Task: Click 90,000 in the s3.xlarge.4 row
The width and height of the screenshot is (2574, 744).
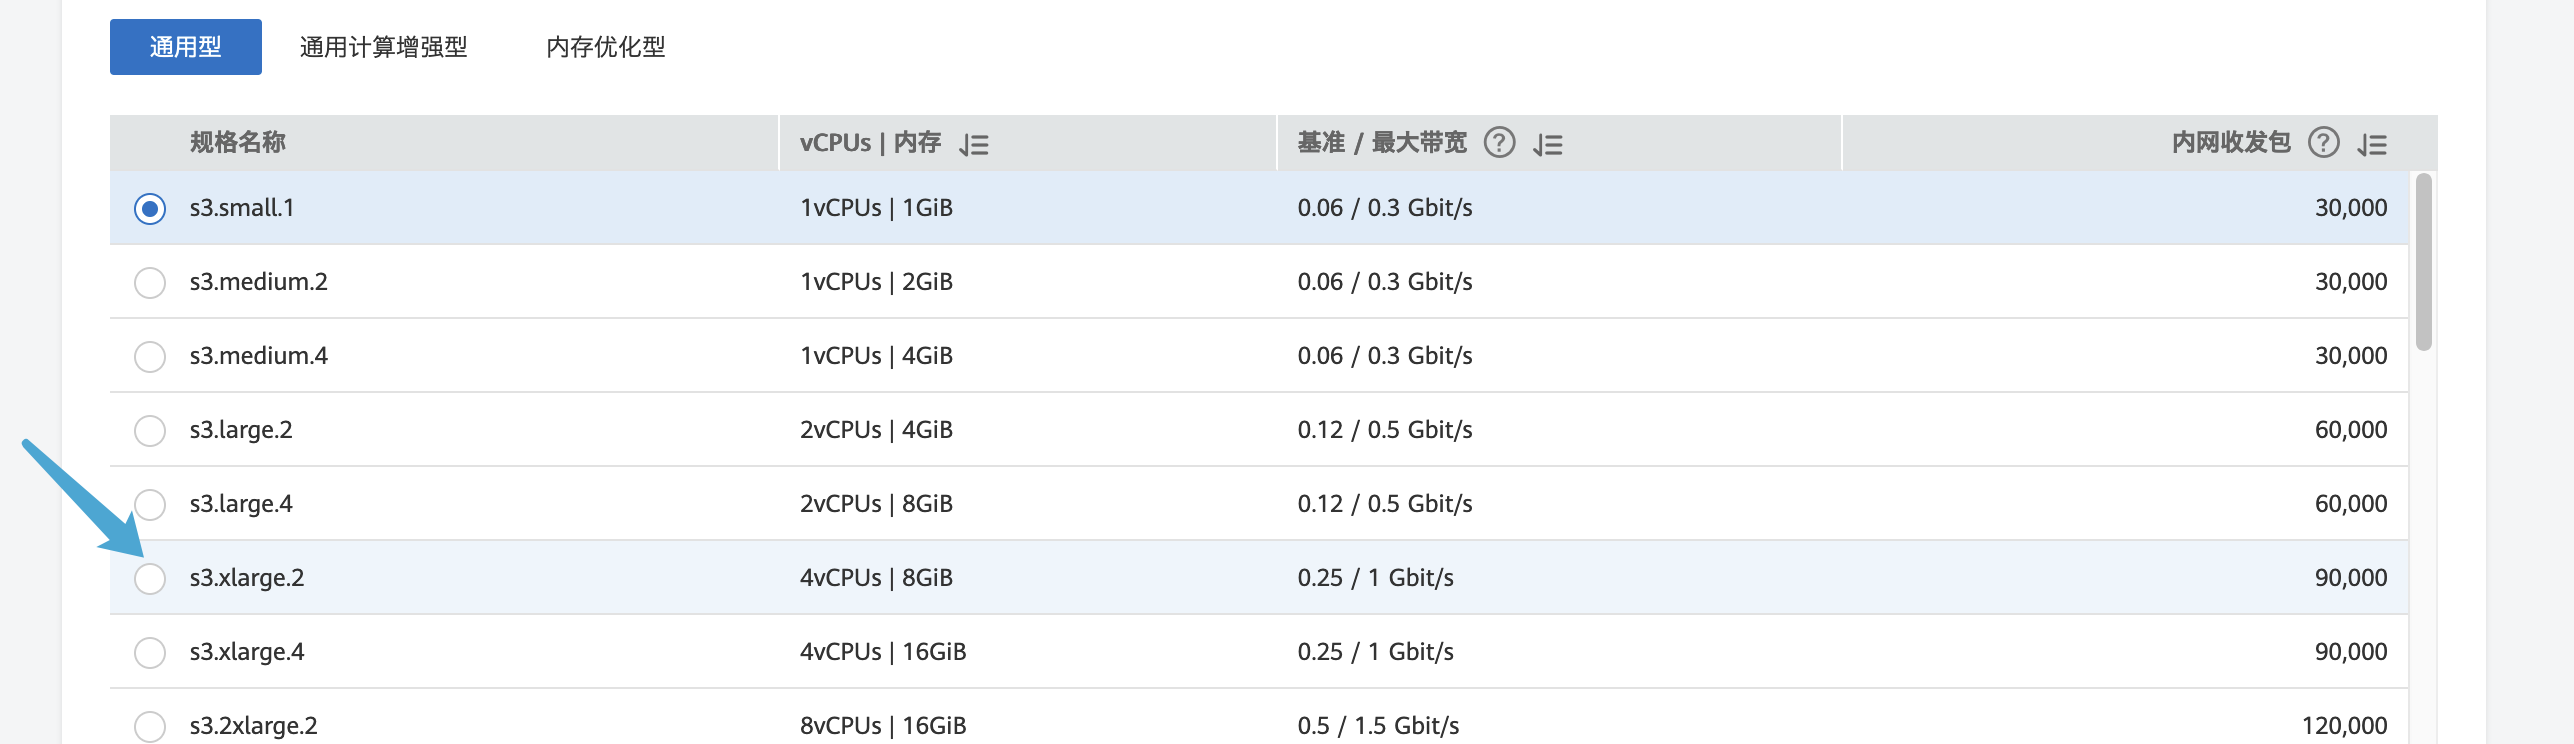Action: coord(2351,652)
